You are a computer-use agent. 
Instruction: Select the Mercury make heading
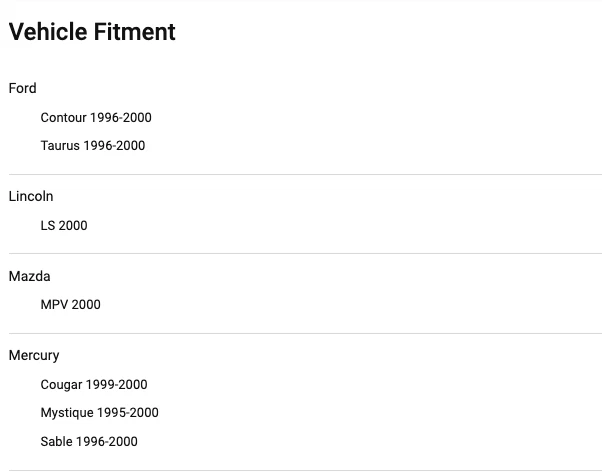34,355
